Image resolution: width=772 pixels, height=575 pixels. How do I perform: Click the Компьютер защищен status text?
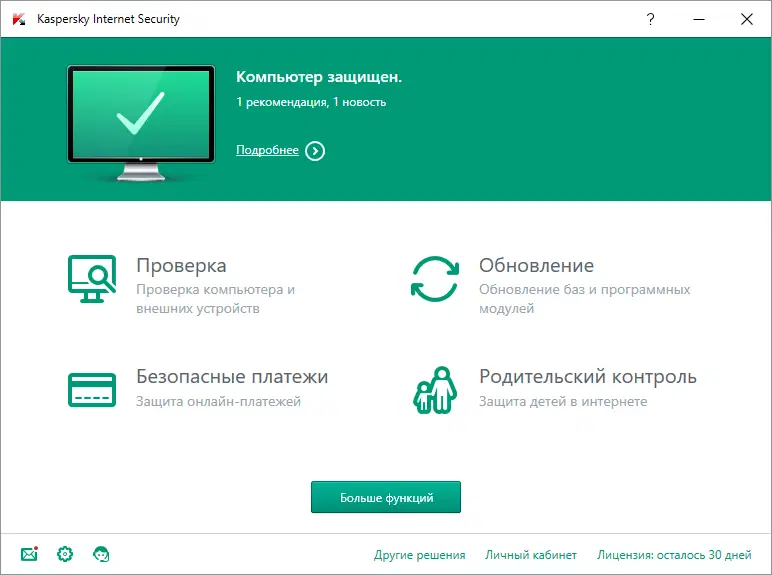[x=319, y=77]
